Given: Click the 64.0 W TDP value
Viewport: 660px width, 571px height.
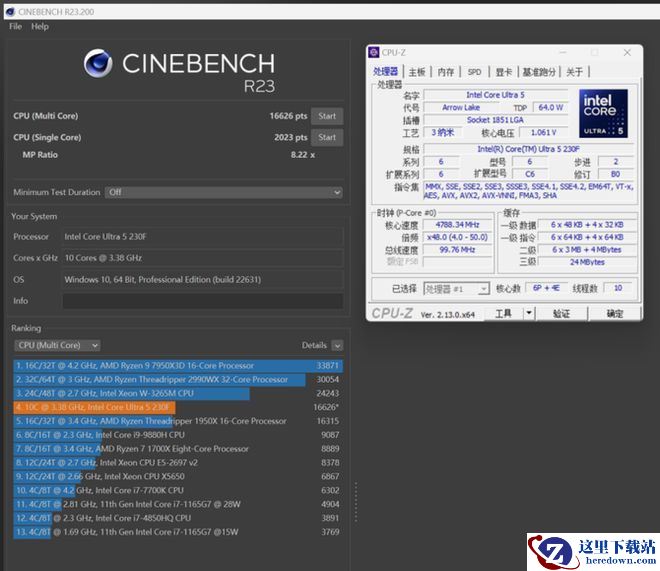Looking at the screenshot, I should (551, 107).
